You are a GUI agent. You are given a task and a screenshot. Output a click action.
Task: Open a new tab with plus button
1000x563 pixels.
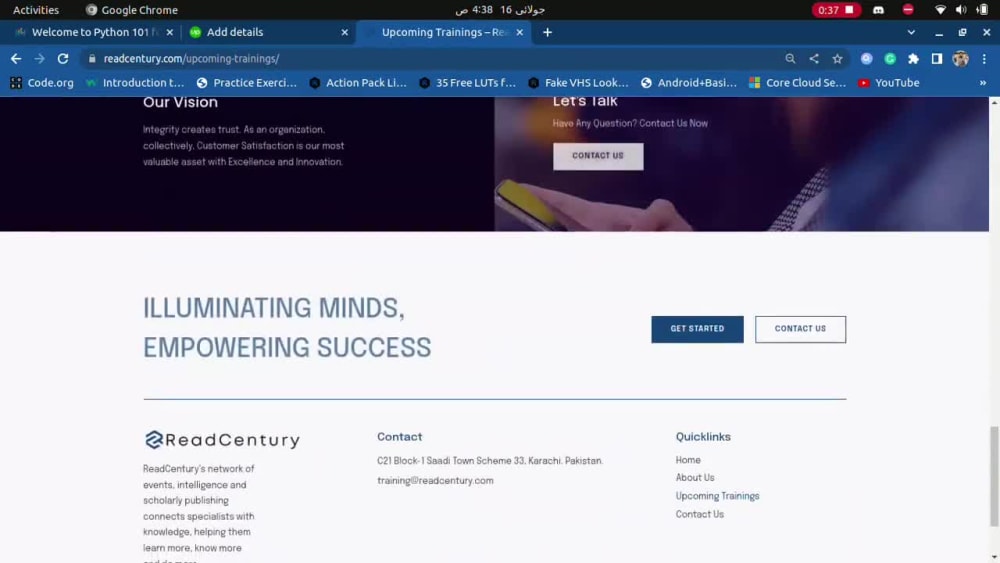(547, 32)
